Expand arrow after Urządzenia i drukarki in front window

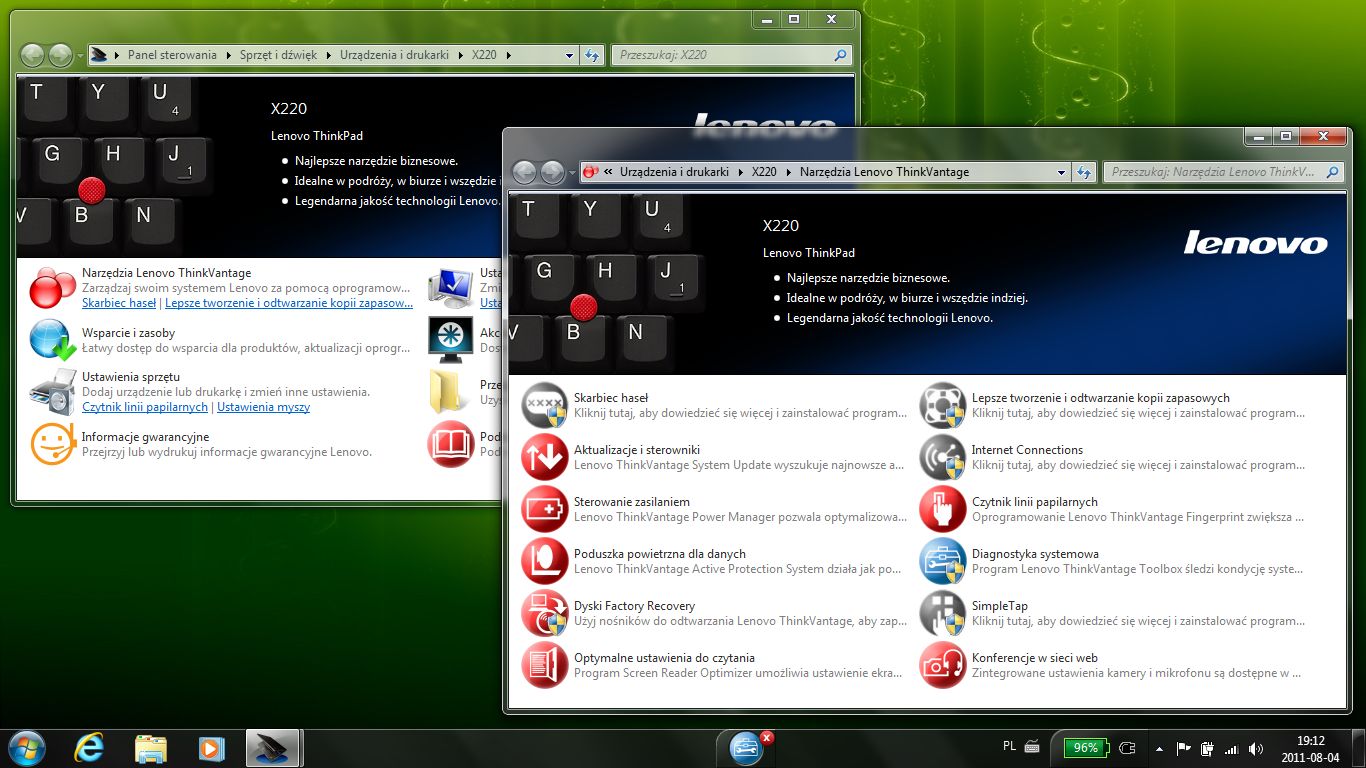click(x=740, y=172)
